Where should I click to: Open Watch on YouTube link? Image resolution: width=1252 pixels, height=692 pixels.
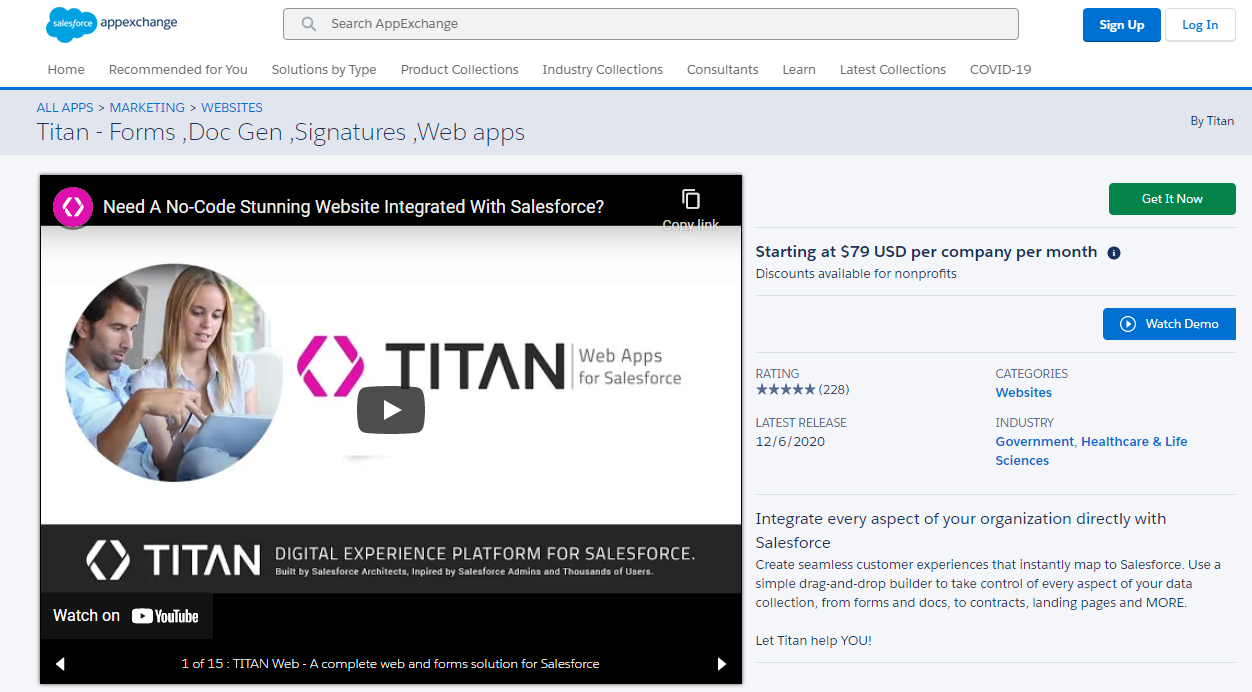[x=126, y=616]
